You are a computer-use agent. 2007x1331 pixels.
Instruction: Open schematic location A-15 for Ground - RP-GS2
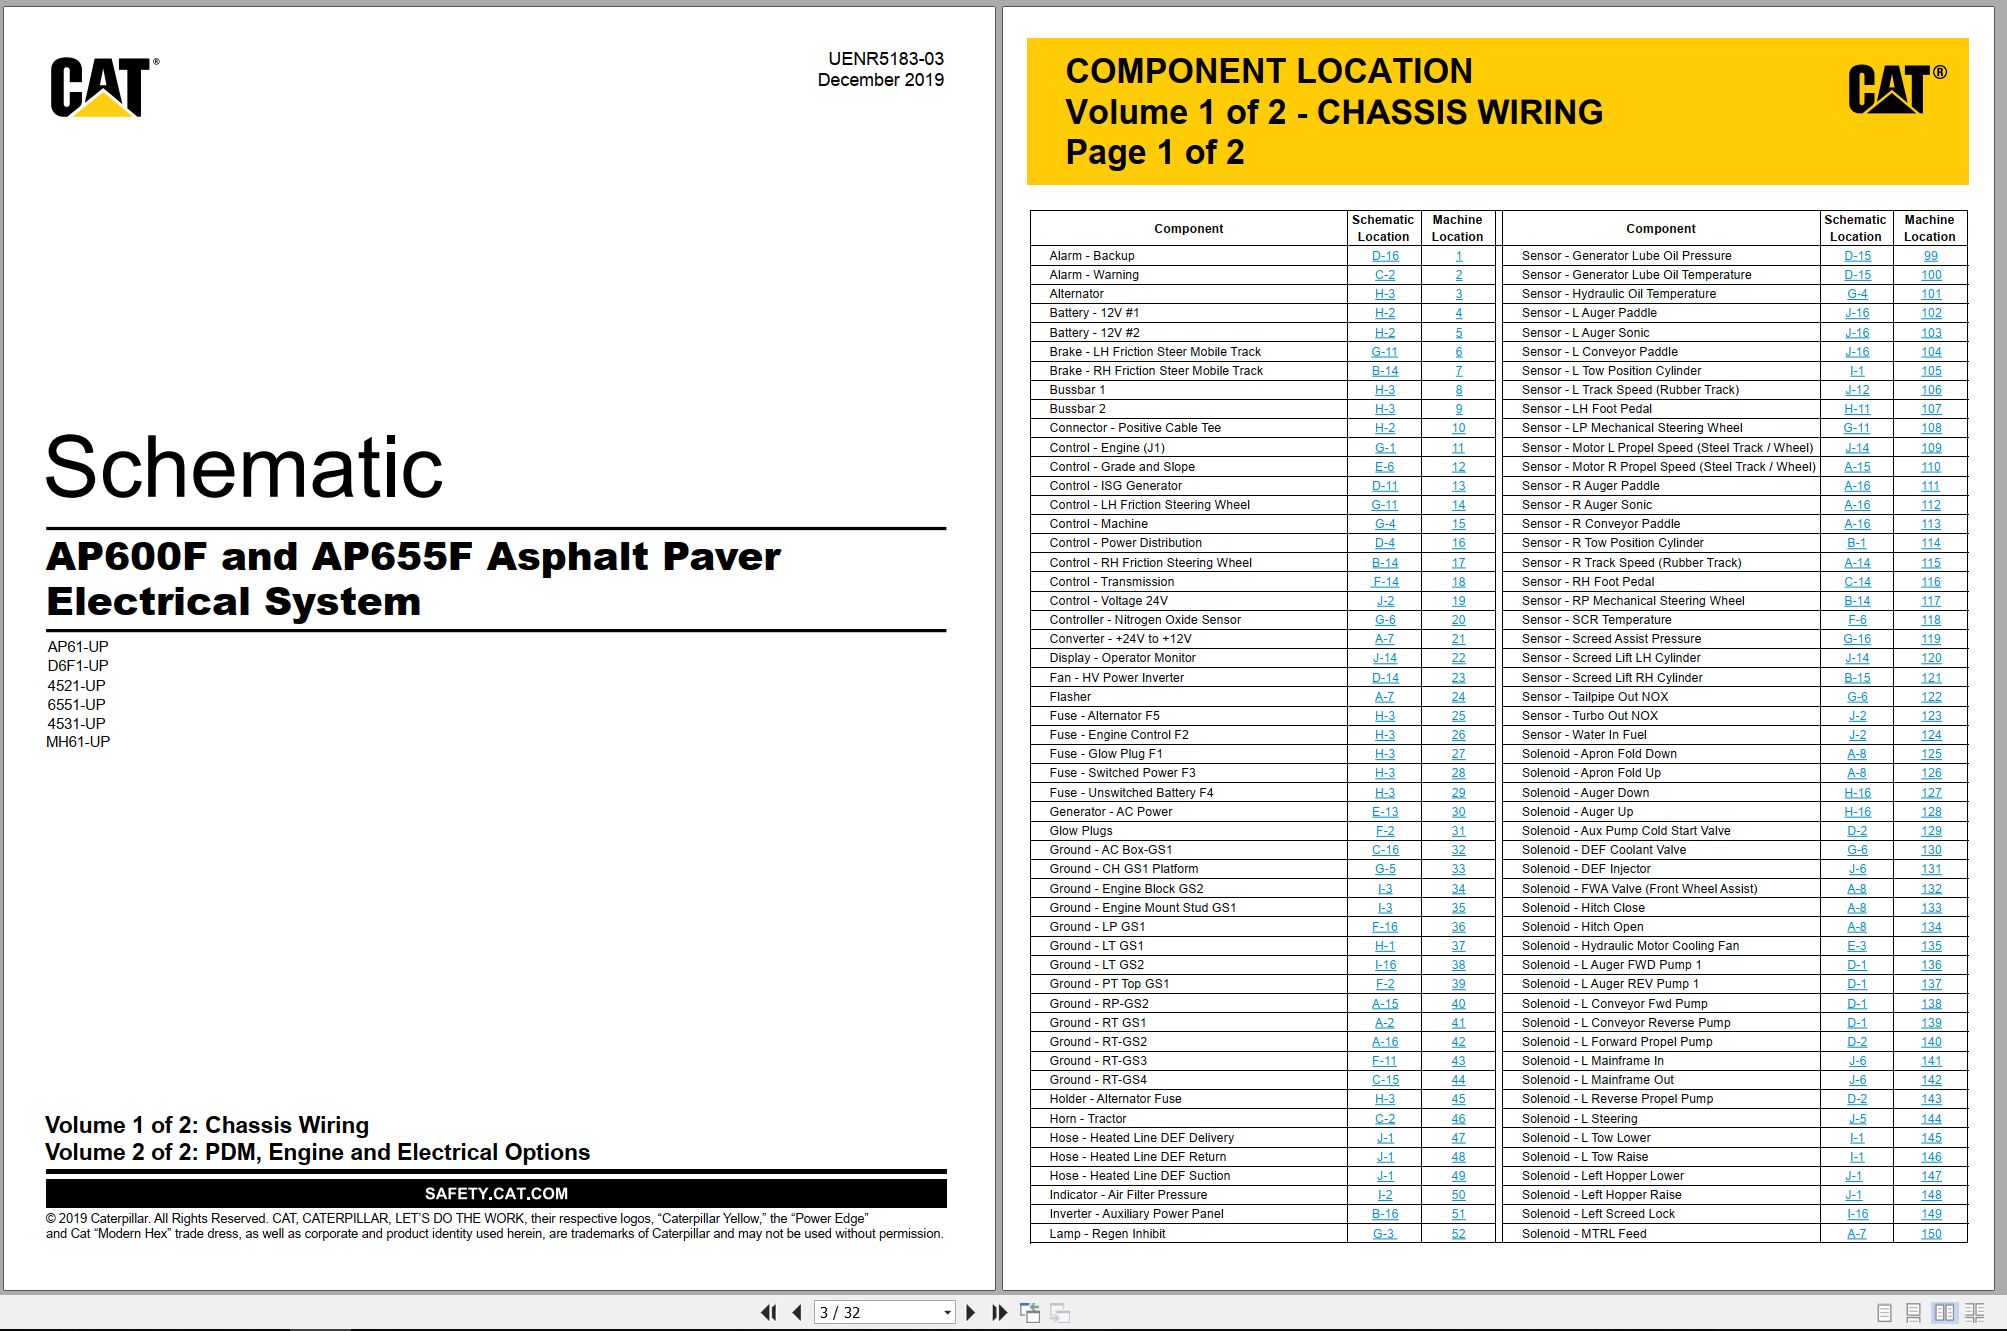coord(1385,1004)
